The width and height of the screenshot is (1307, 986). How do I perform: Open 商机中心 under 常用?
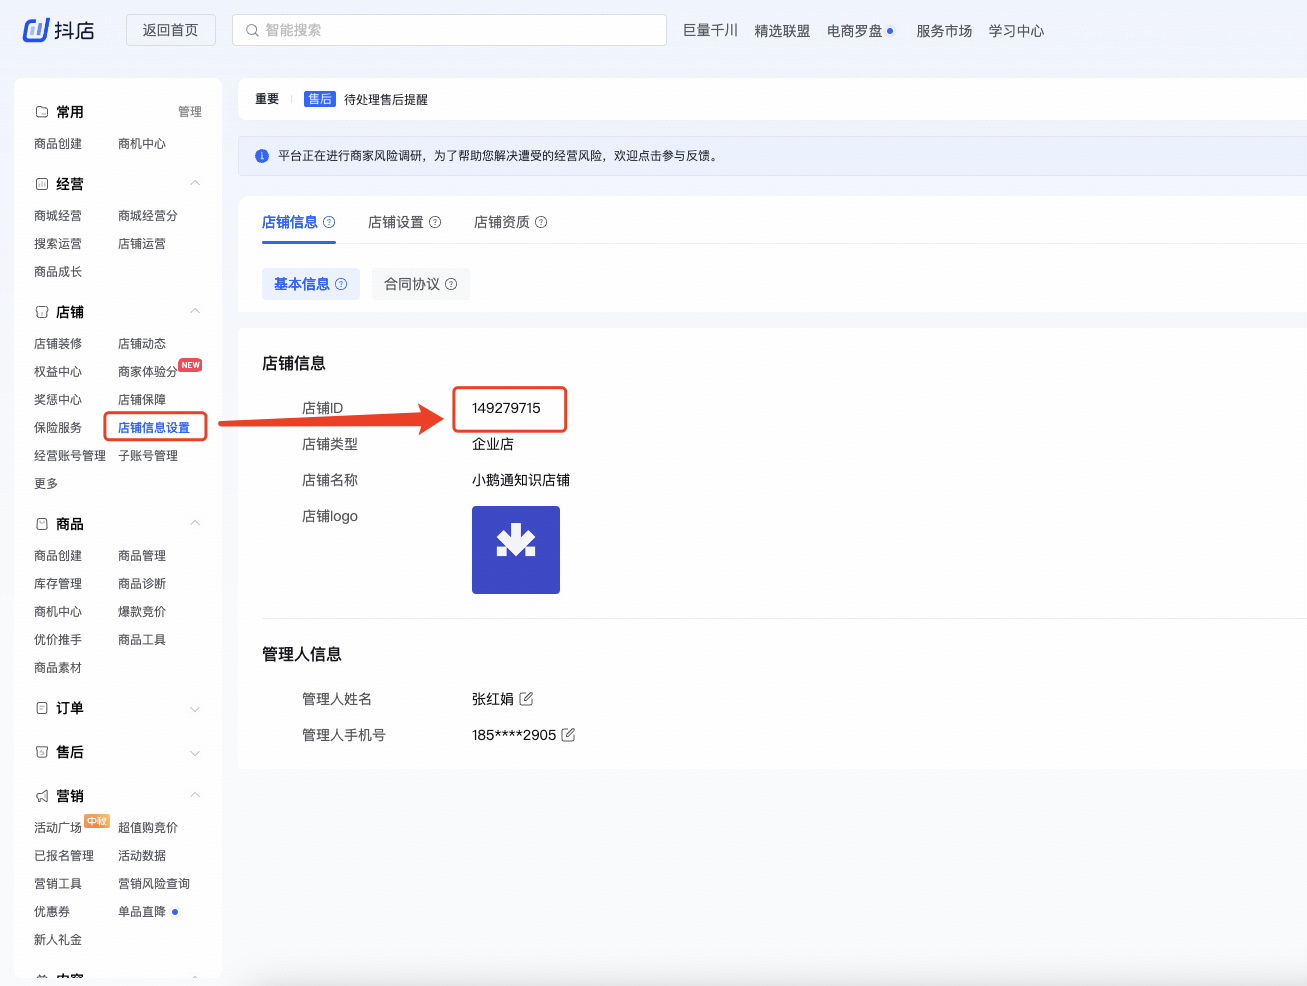(142, 143)
